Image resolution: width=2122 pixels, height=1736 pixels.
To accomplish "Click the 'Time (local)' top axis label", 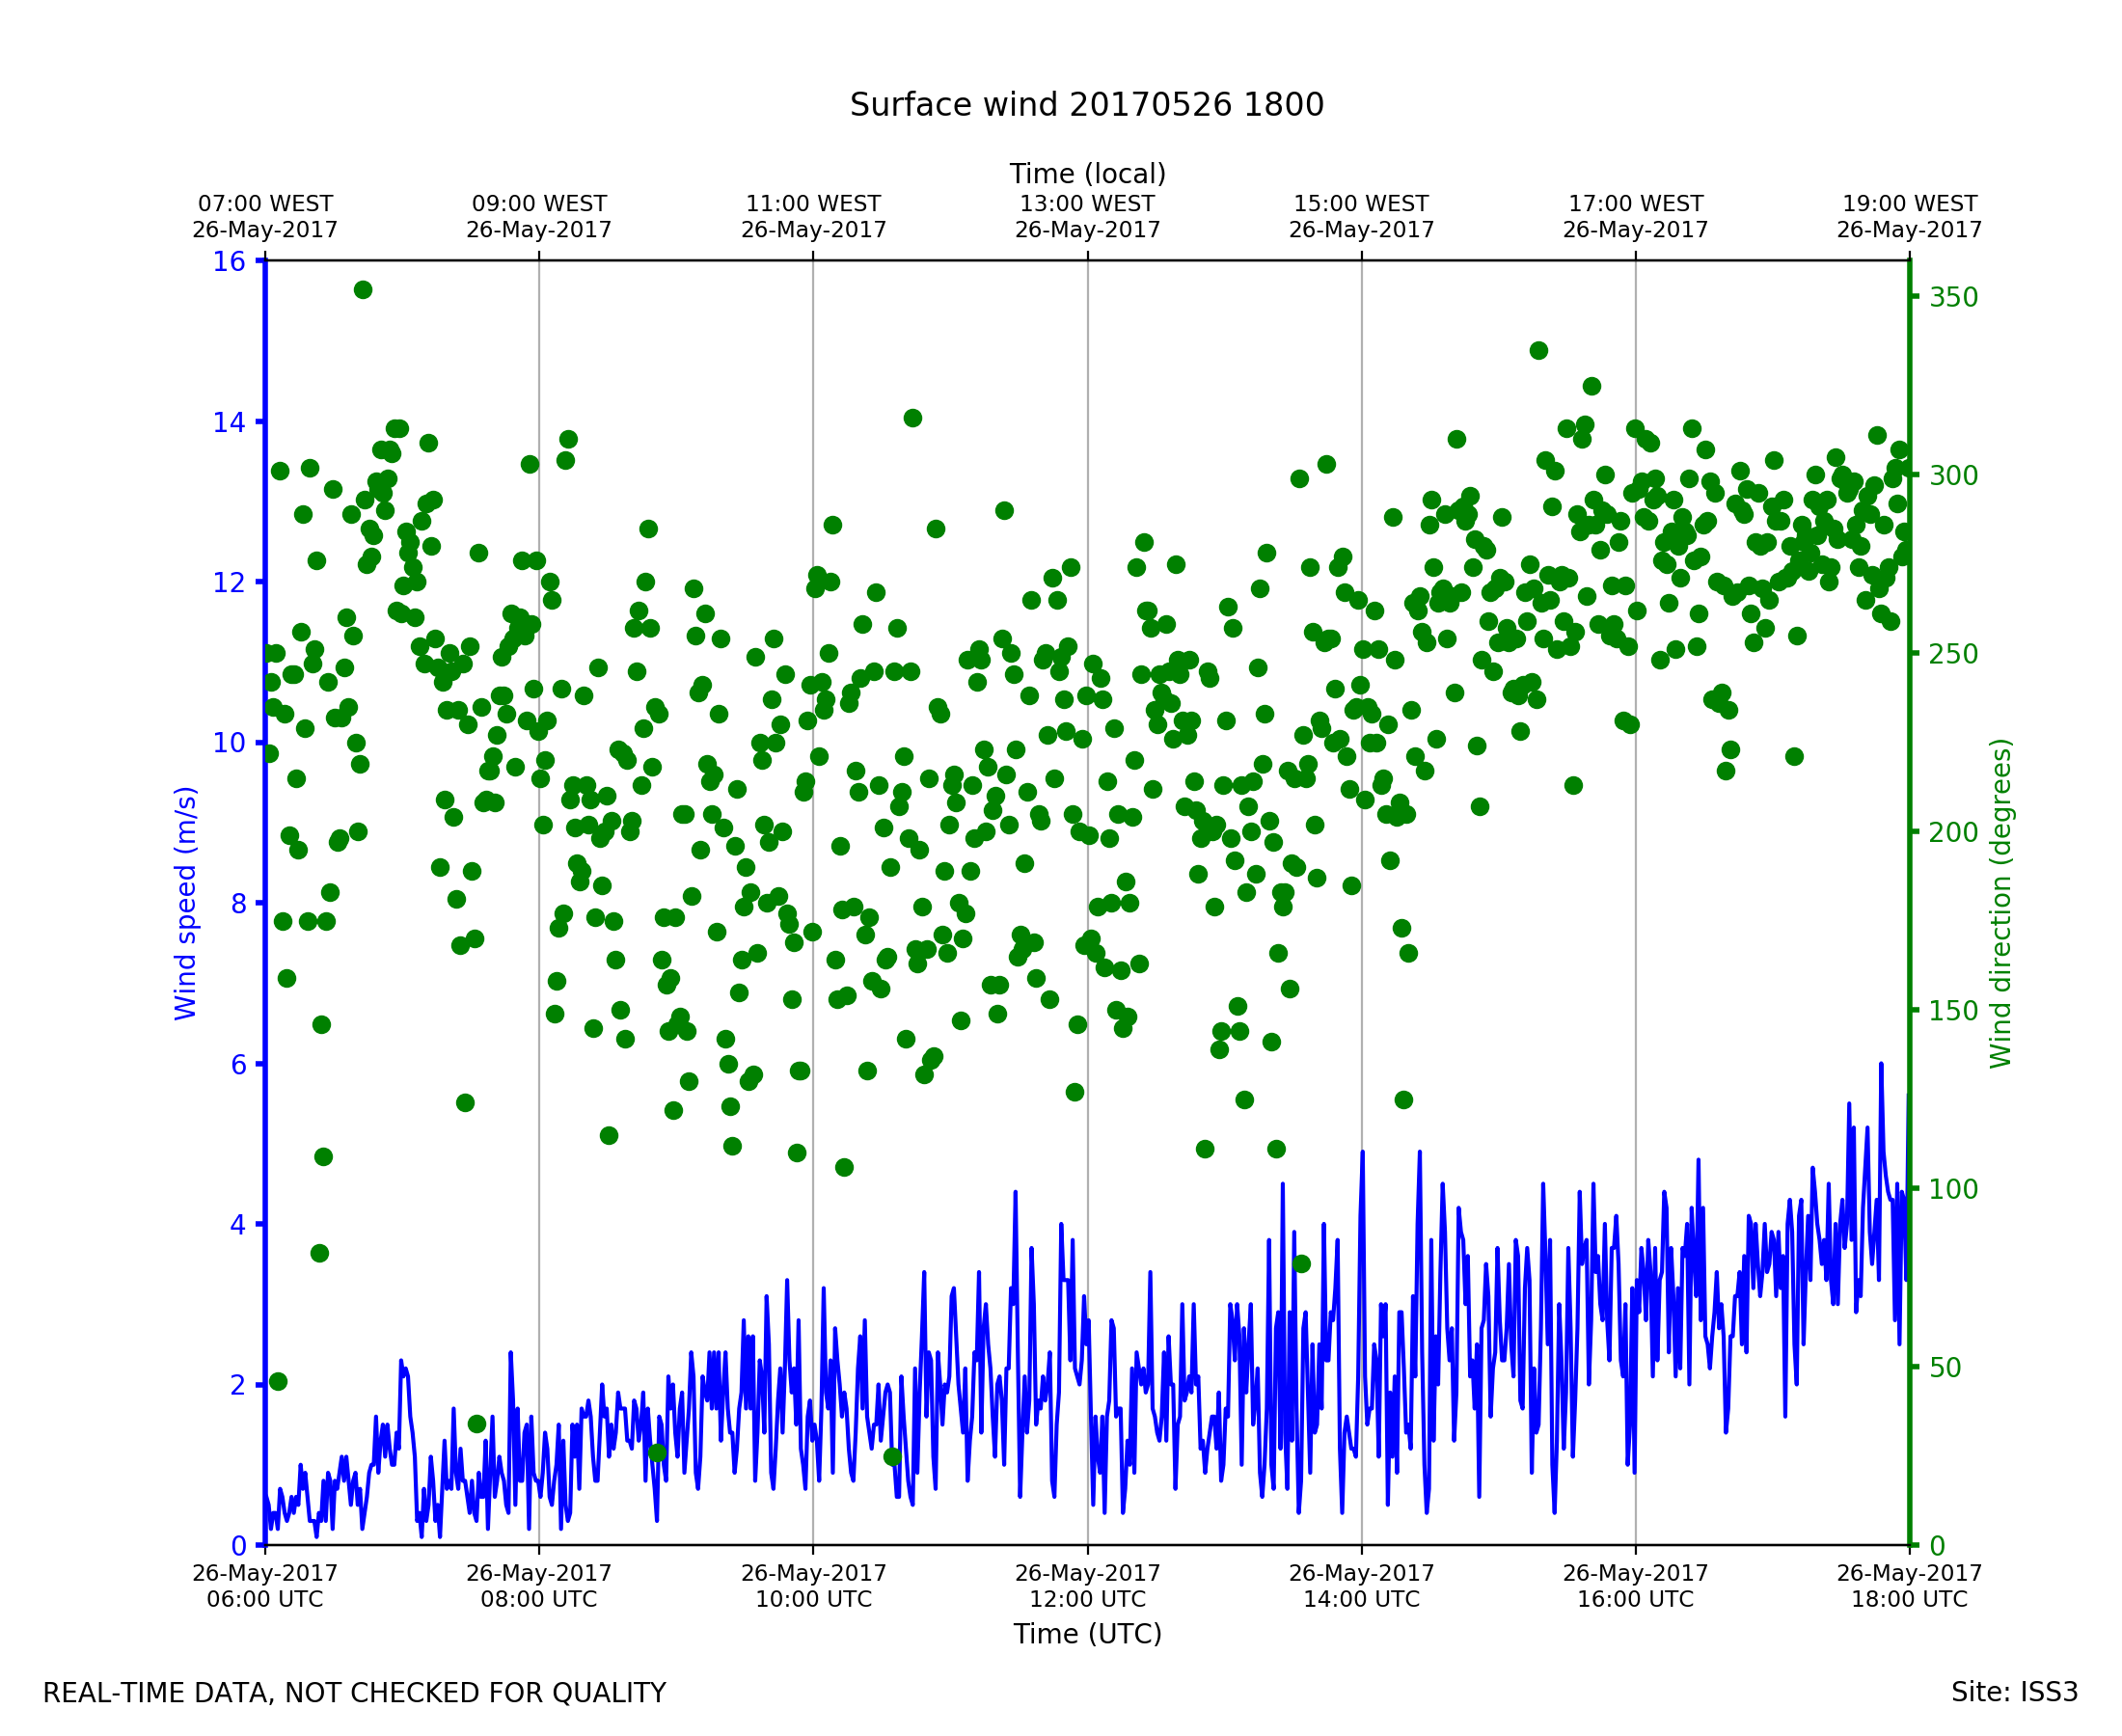I will tap(1087, 174).
